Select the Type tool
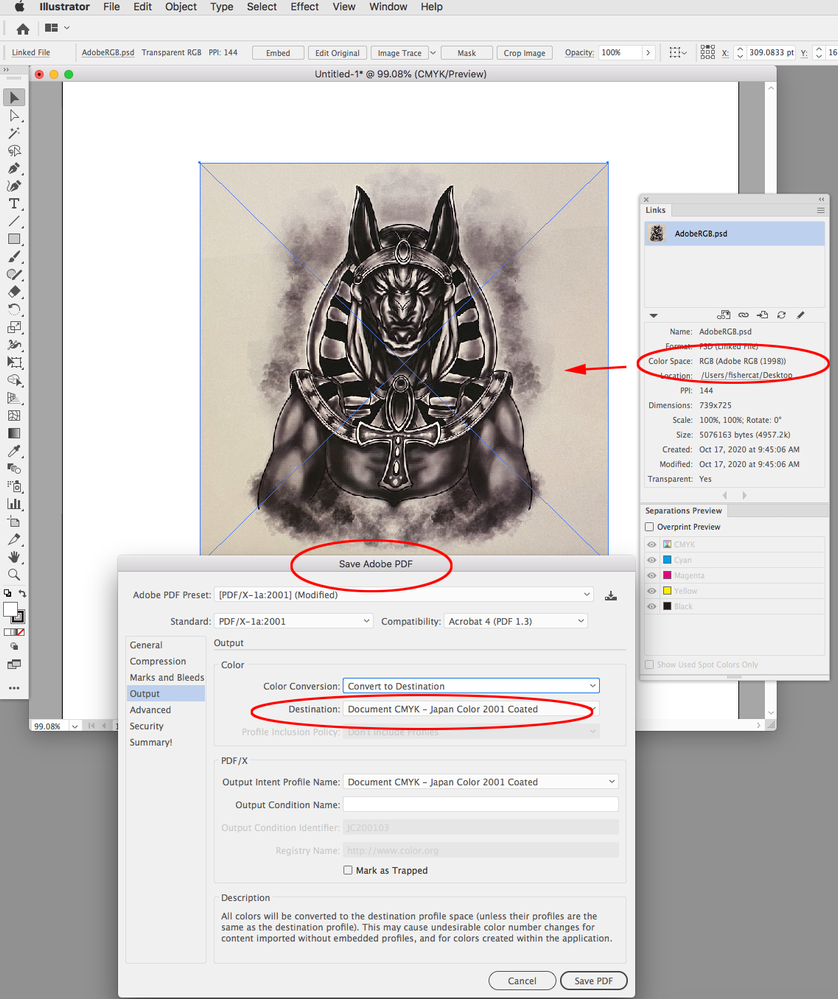Screen dimensions: 838x999 point(14,204)
